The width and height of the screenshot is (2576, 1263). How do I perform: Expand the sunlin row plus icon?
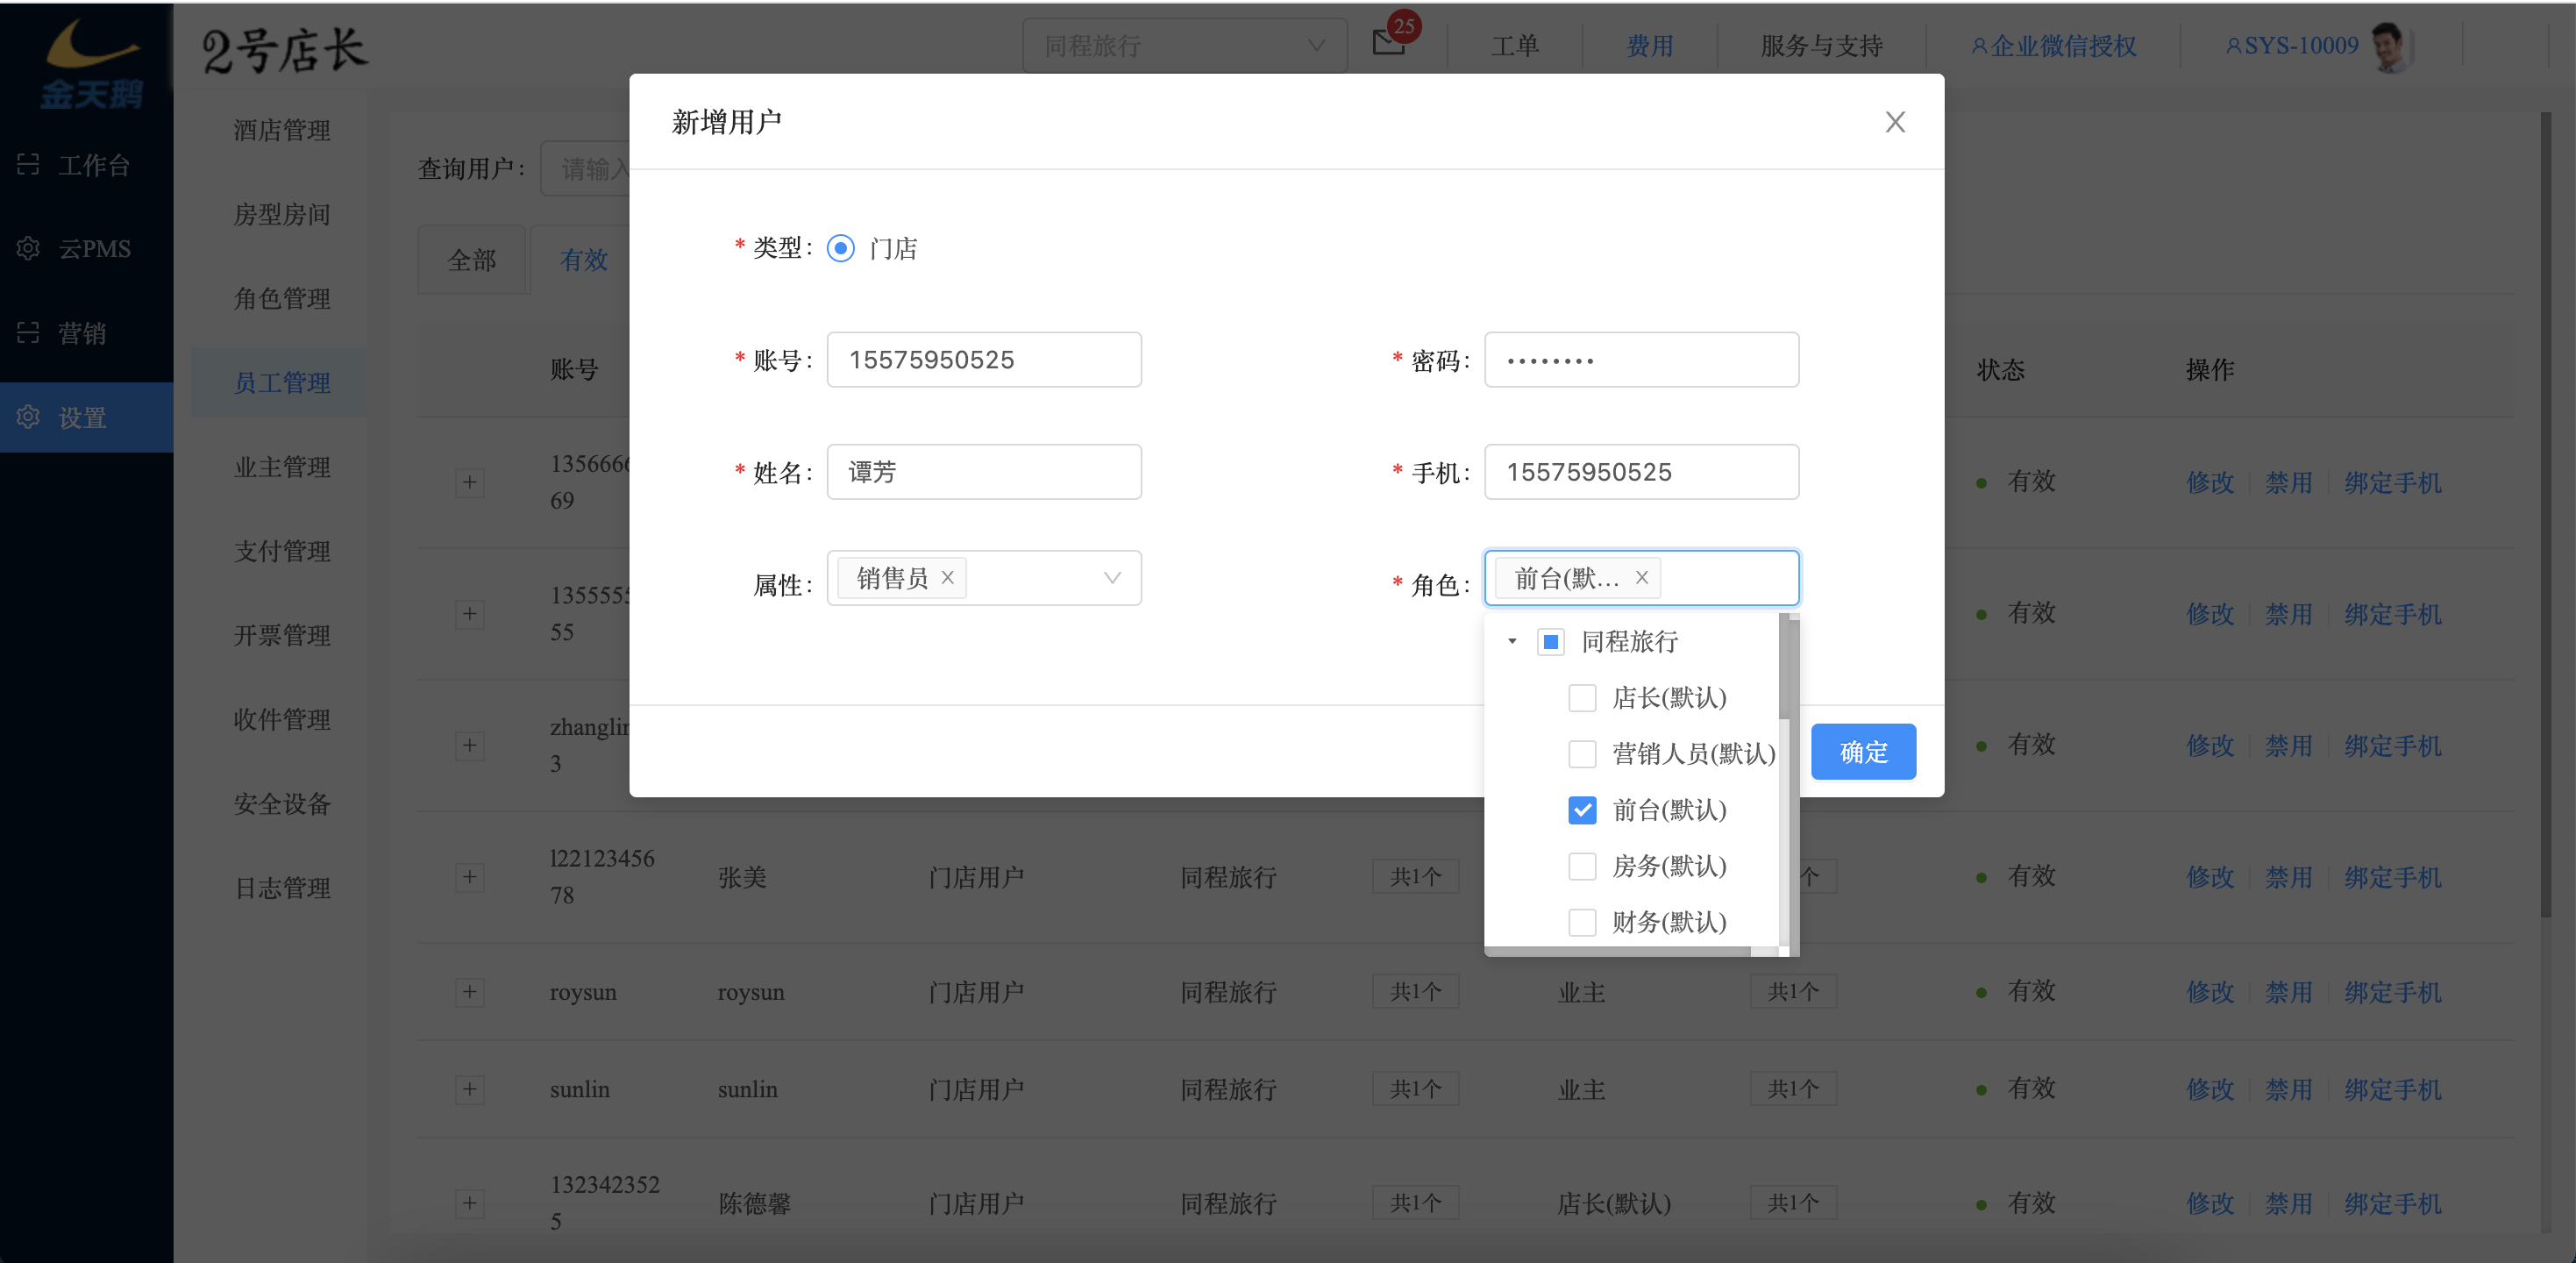[x=469, y=1089]
